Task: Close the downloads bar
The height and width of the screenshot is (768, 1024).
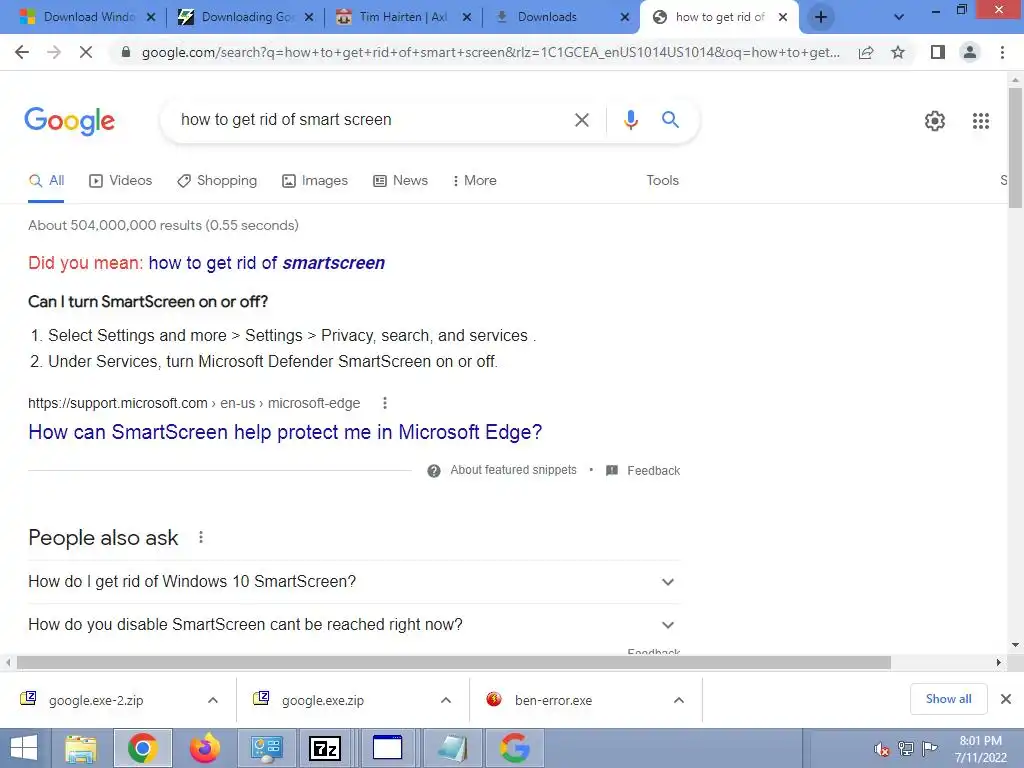Action: [x=1006, y=699]
